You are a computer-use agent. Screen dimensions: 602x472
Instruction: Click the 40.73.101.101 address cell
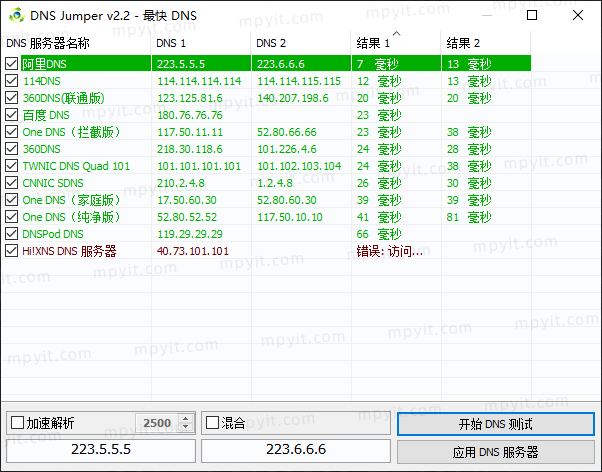click(x=193, y=251)
